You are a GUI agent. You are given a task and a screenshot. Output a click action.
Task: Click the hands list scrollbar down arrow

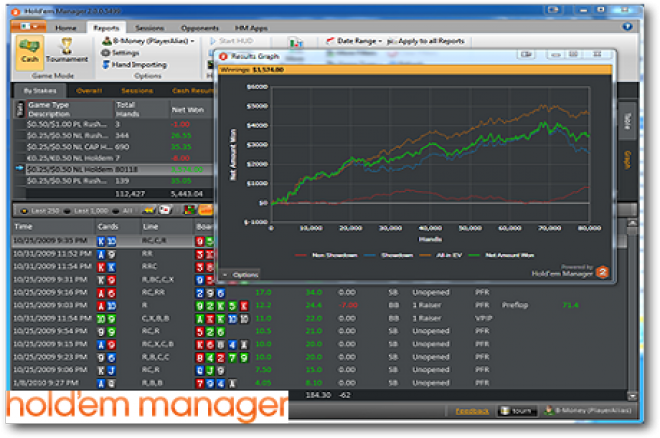point(632,396)
